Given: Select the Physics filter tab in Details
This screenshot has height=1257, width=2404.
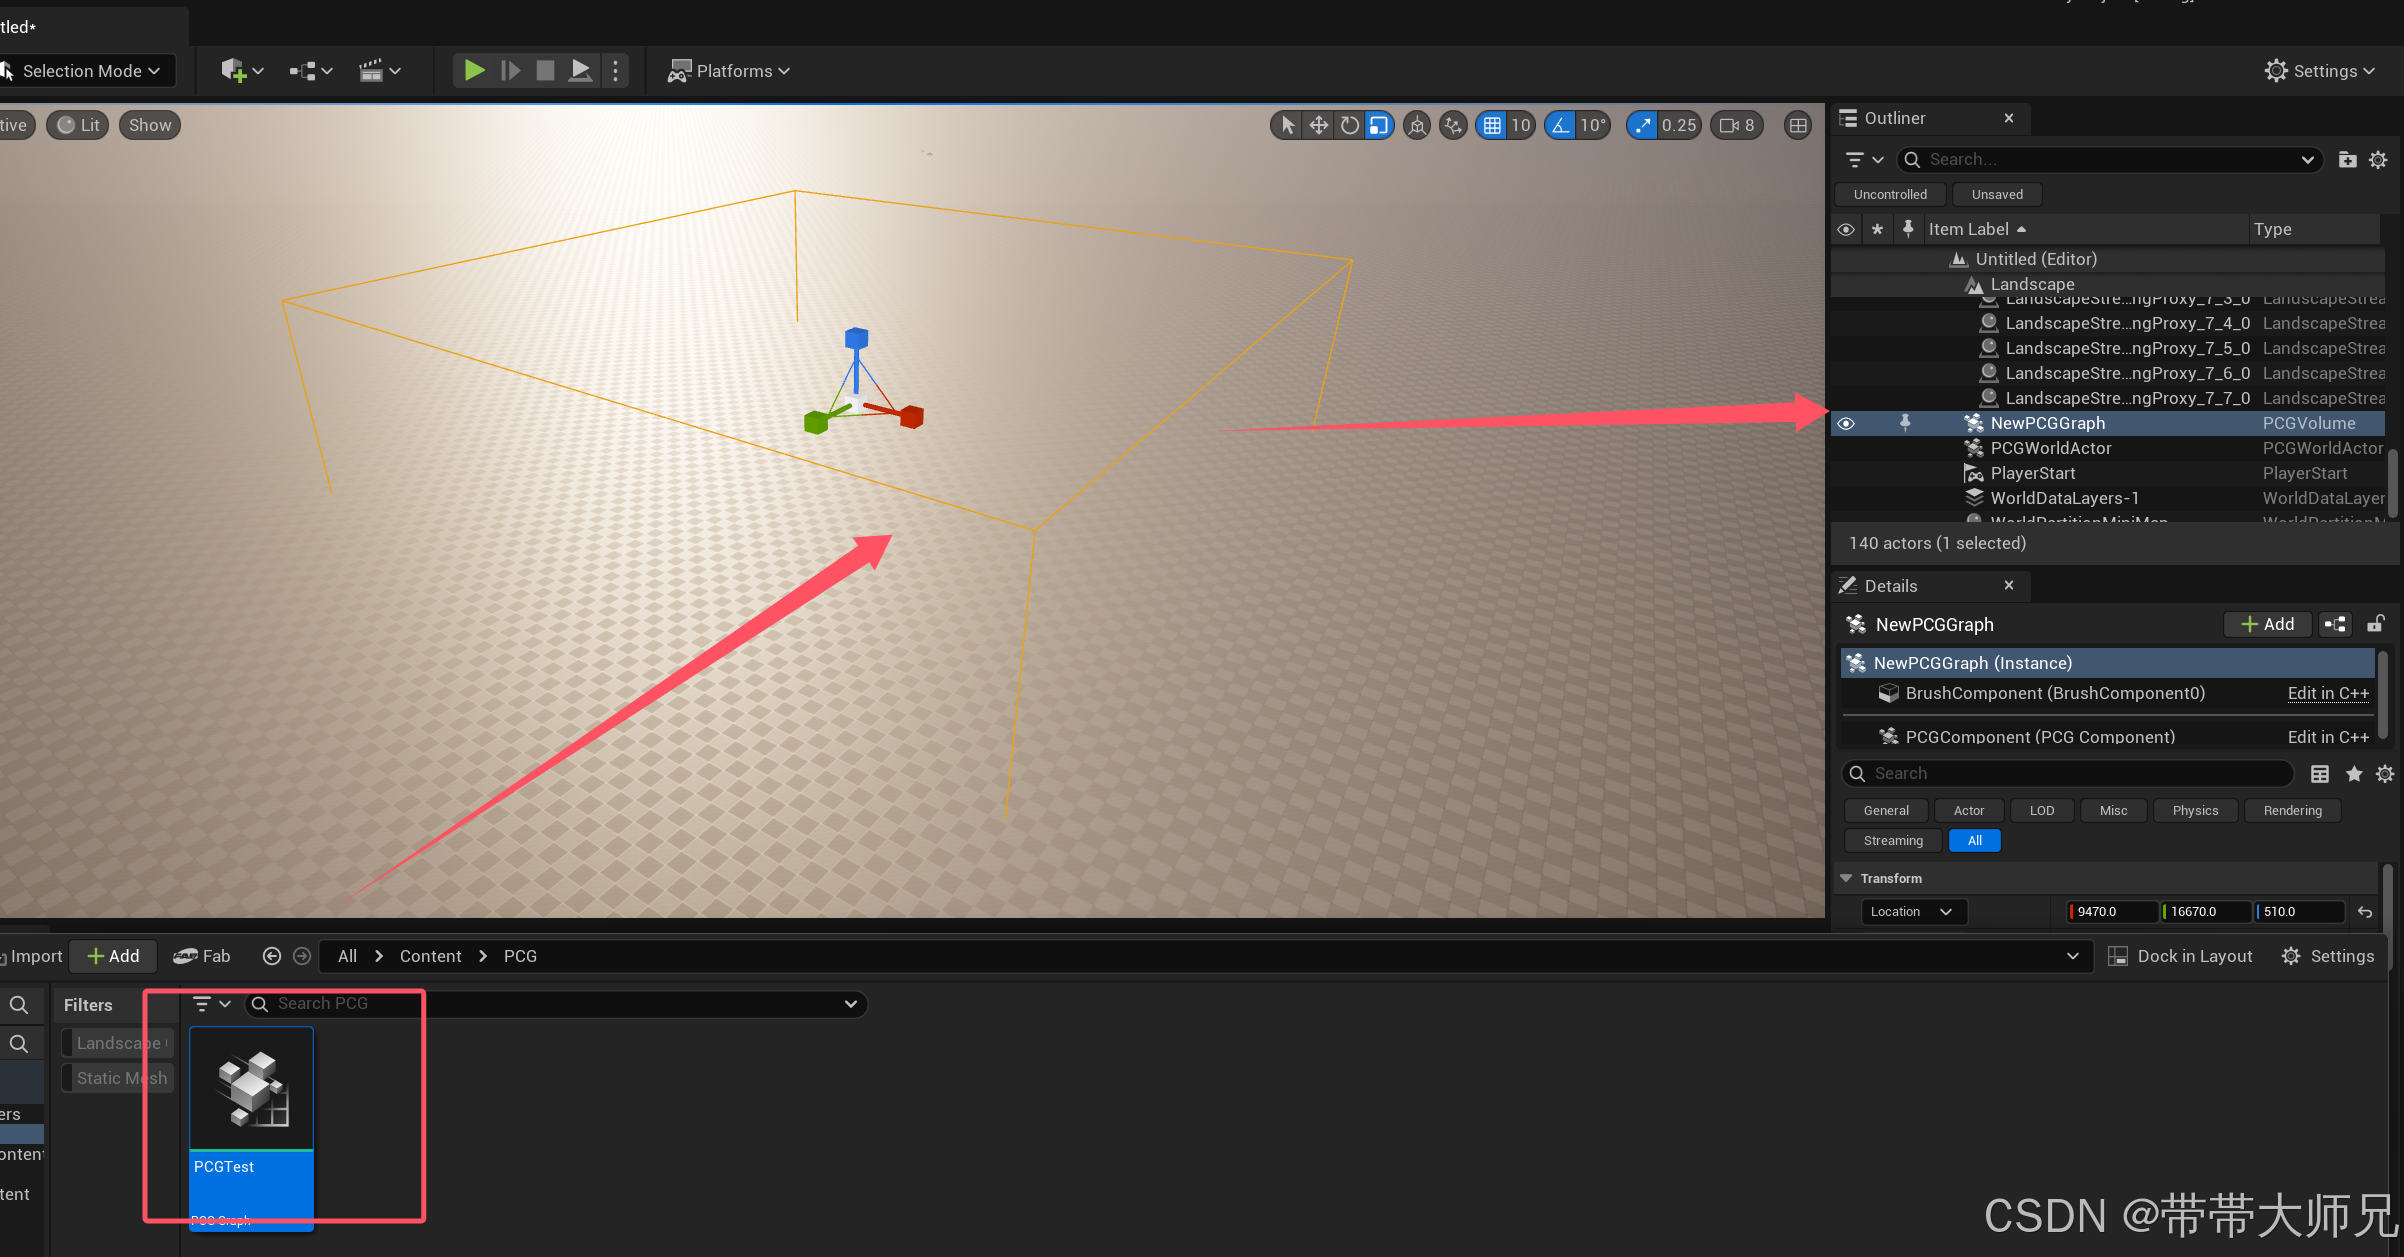Looking at the screenshot, I should coord(2194,811).
